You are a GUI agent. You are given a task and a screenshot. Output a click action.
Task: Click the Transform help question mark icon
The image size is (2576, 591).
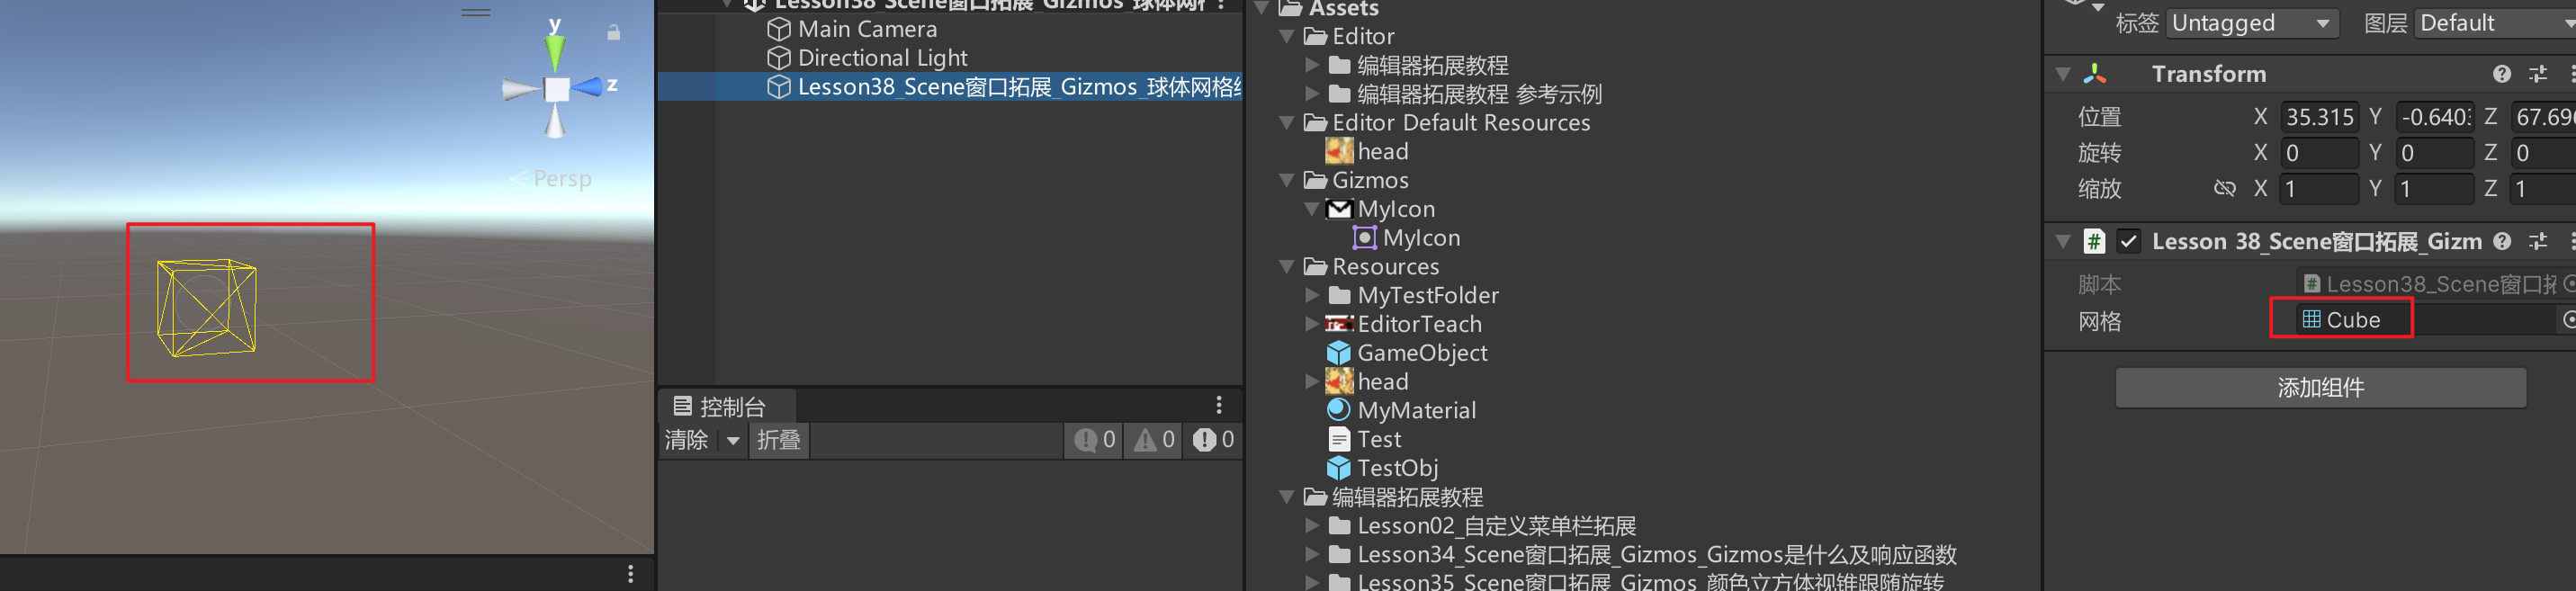tap(2501, 74)
